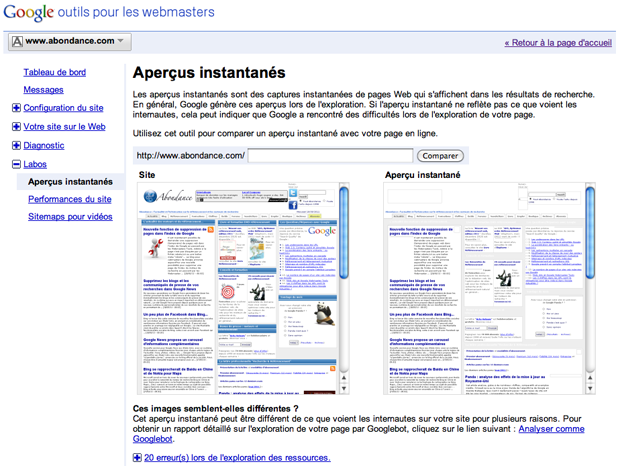The width and height of the screenshot is (620, 466).
Task: Open Tableau de bord in the sidebar
Action: [55, 72]
